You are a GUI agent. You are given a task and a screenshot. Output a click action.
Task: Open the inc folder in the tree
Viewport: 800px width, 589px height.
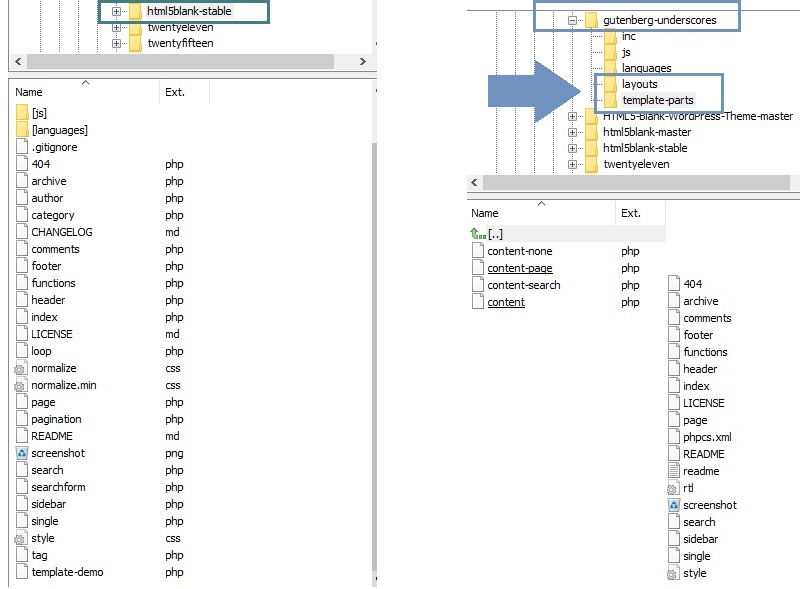[x=629, y=36]
